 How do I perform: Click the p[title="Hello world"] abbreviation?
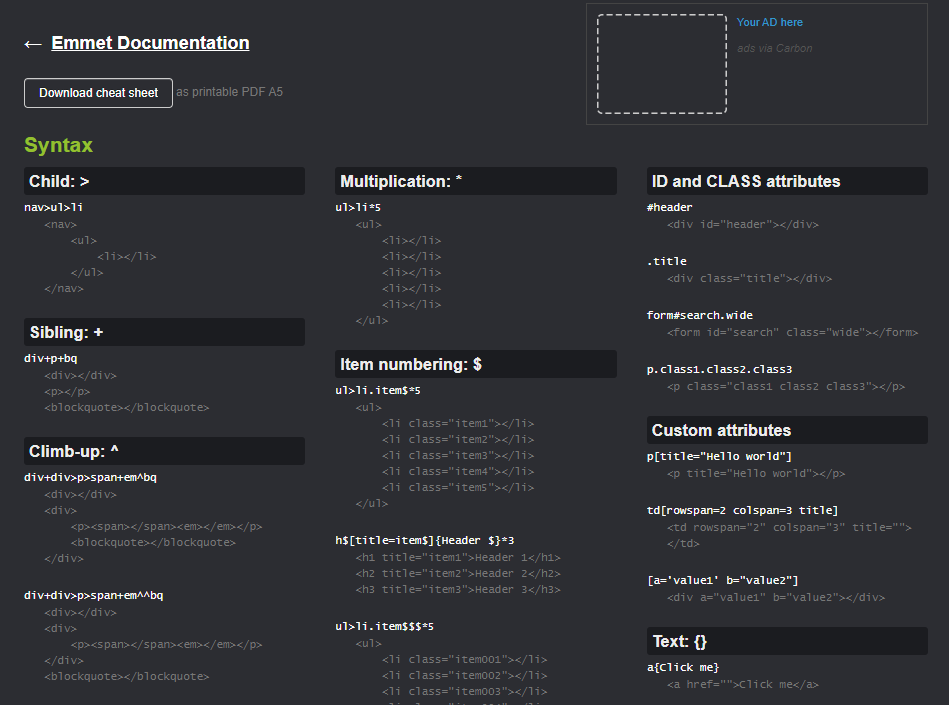[x=720, y=456]
